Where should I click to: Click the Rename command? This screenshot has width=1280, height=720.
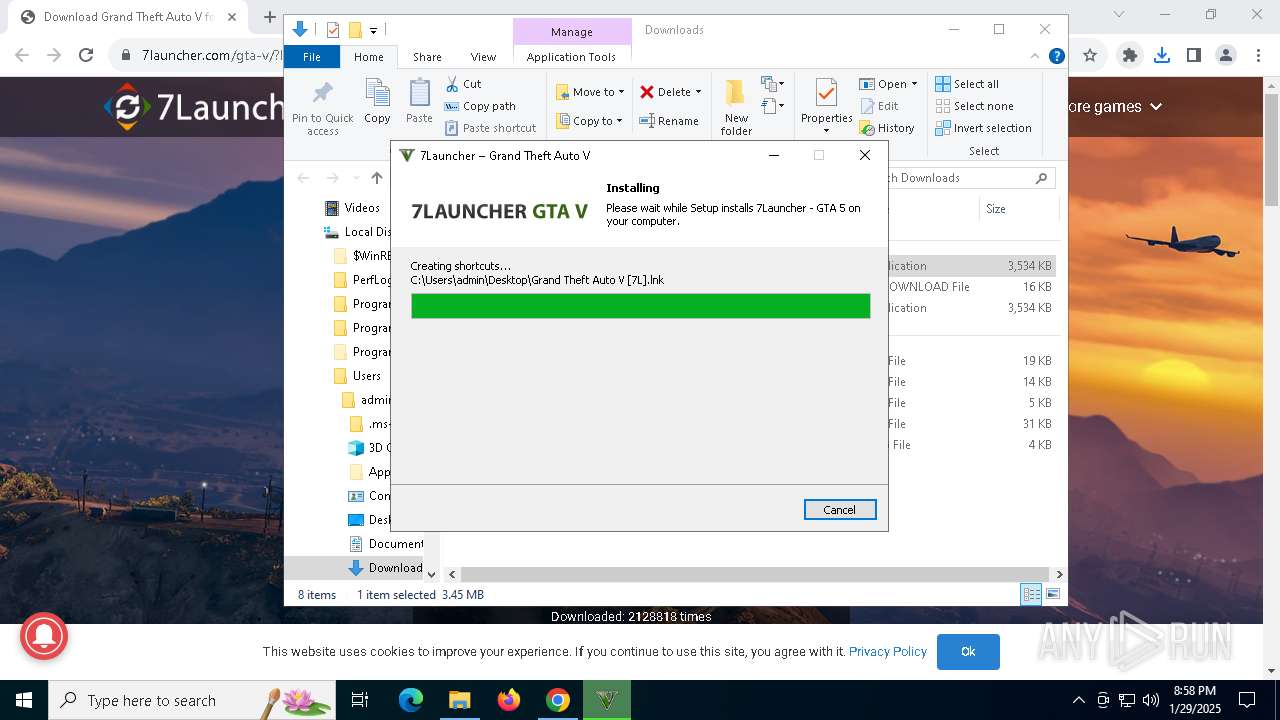tap(669, 121)
